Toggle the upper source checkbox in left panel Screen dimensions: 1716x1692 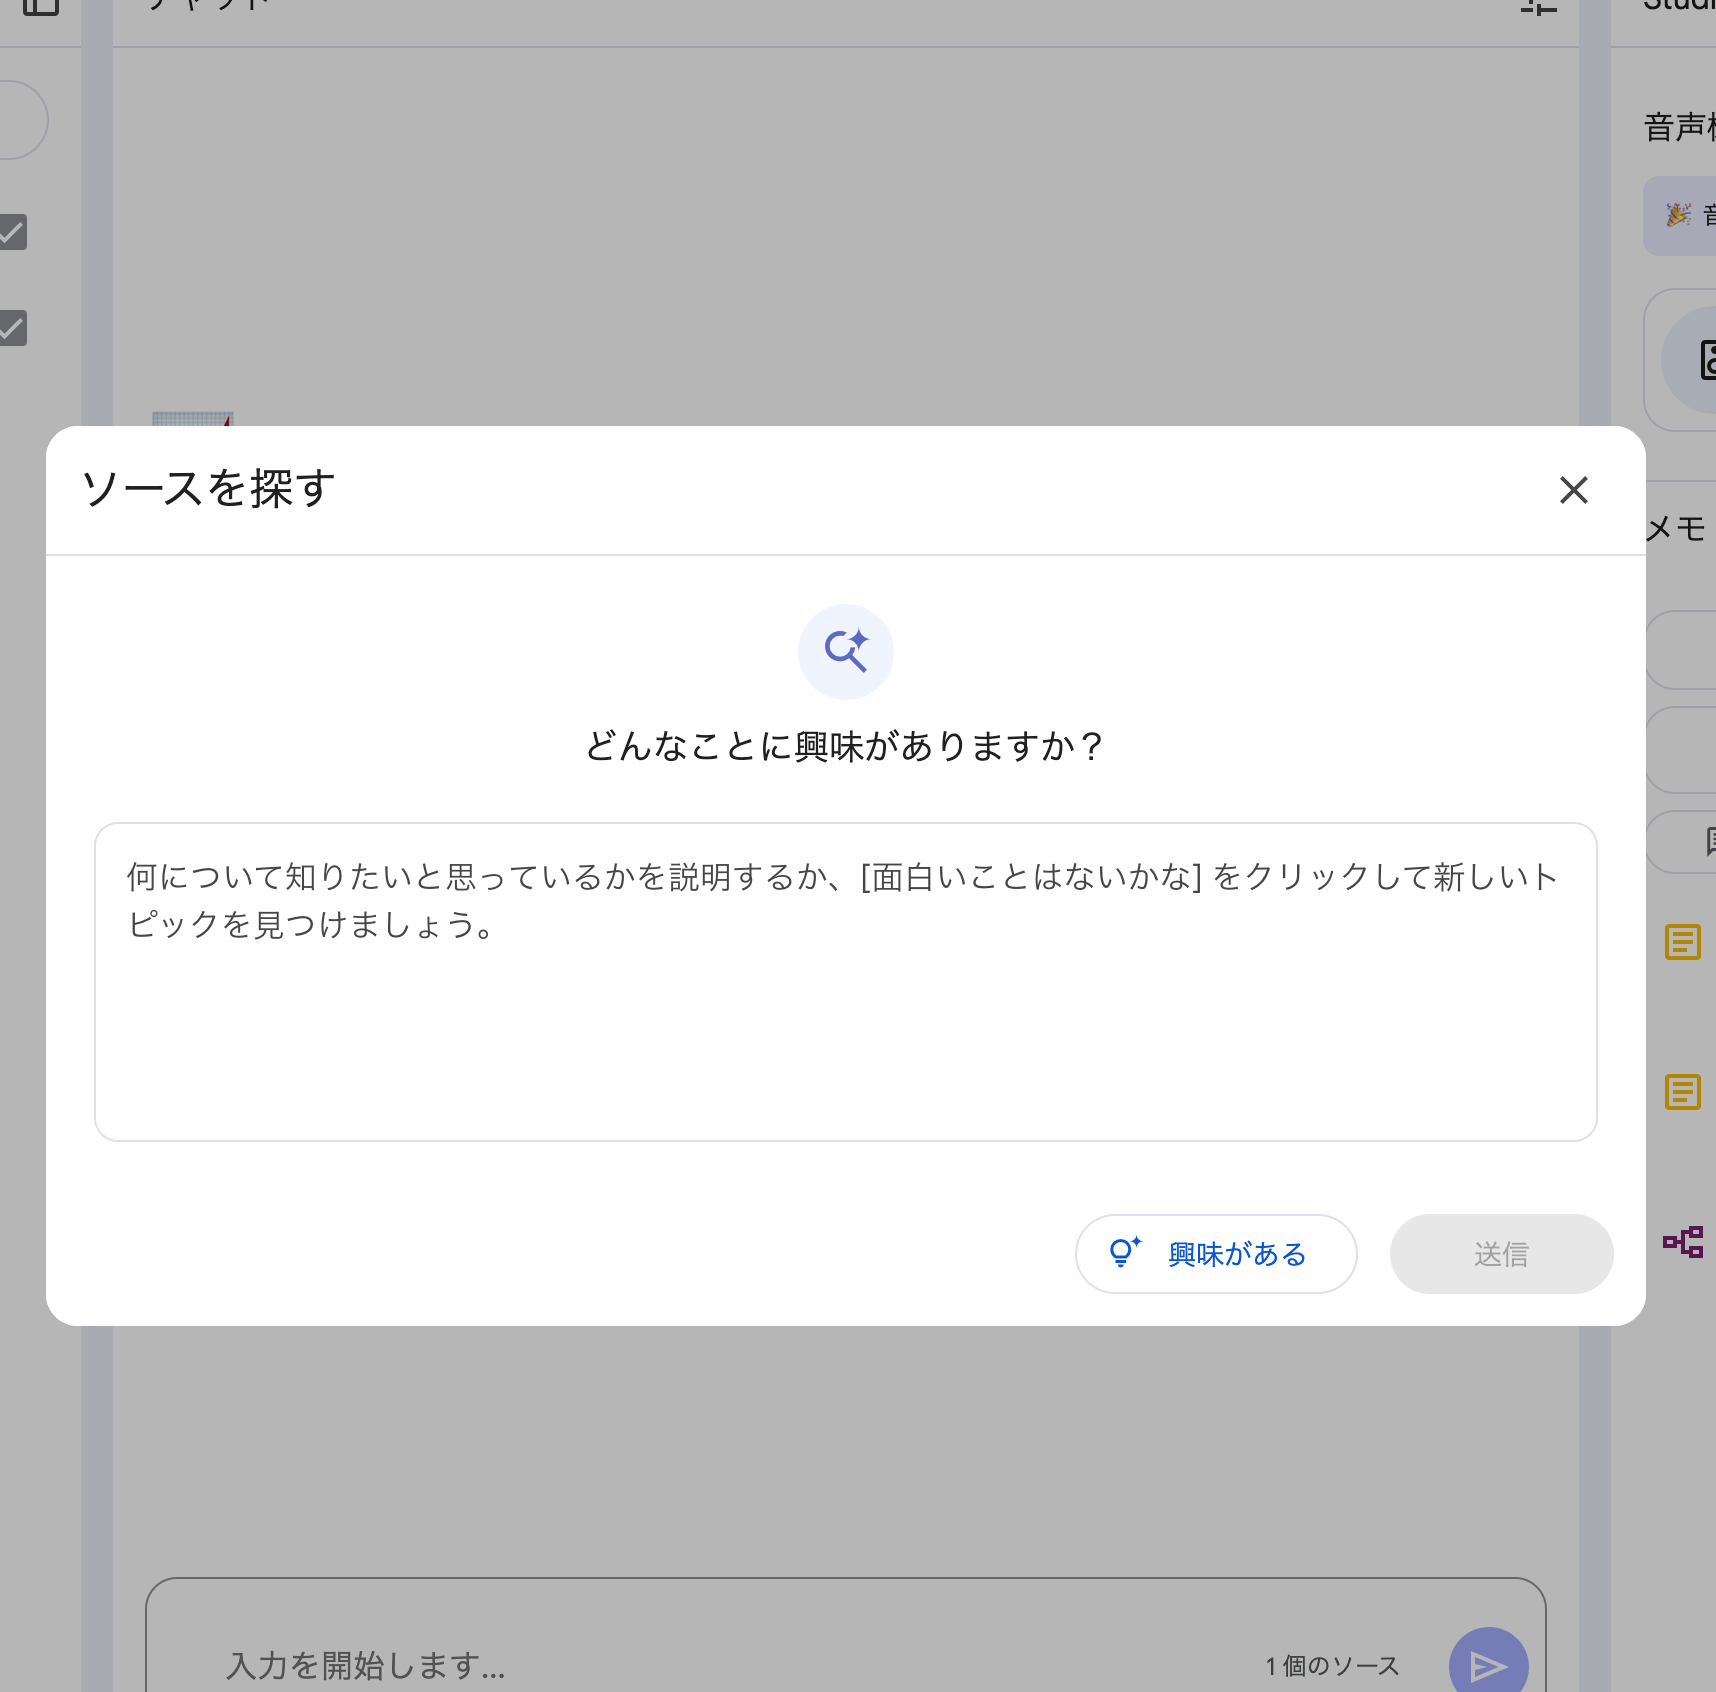pos(12,232)
